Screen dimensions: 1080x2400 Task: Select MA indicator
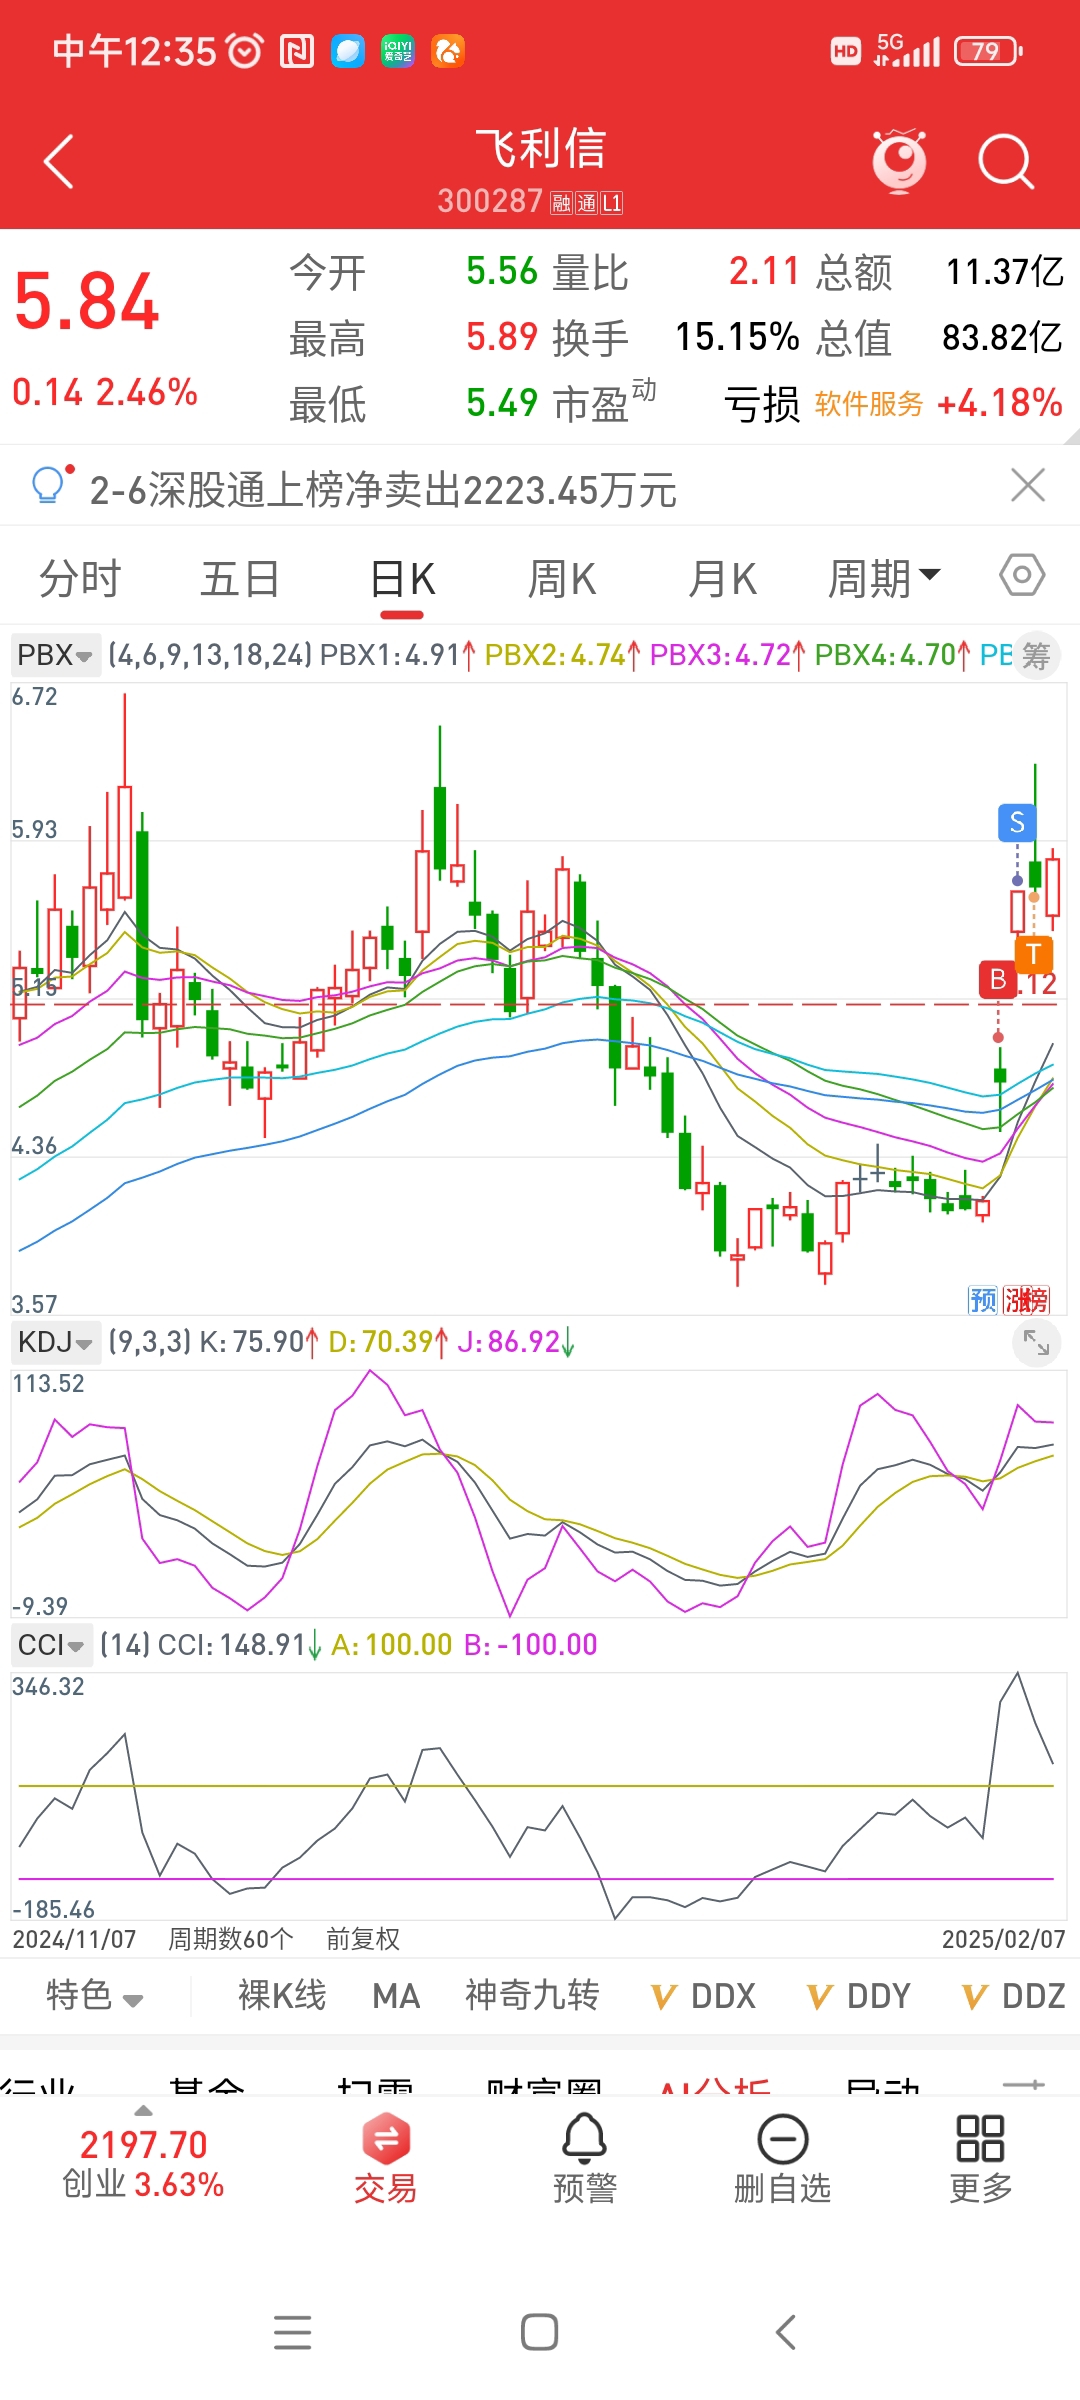pos(396,1995)
